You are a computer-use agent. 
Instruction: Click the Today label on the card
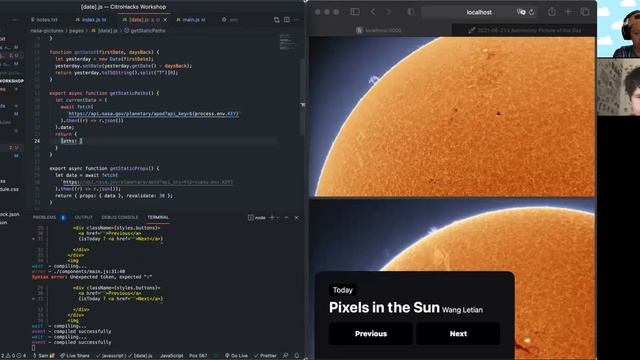pos(342,290)
